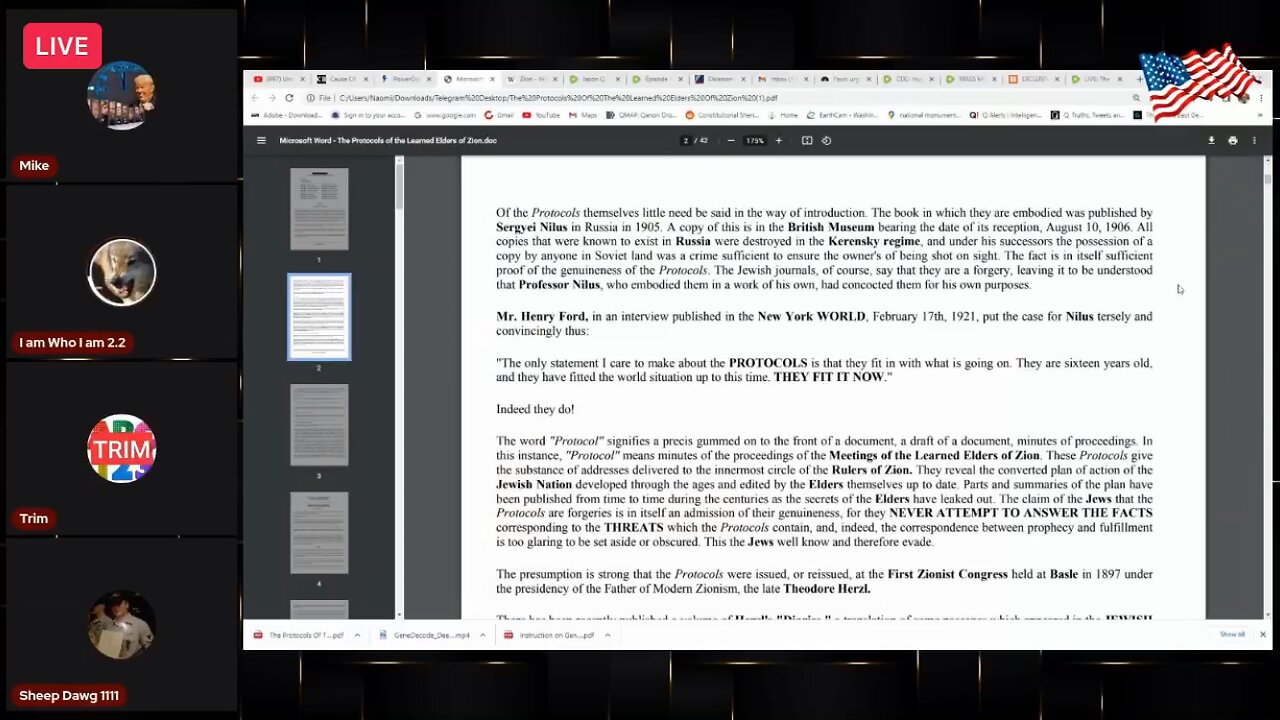Go forward in browser history
The image size is (1280, 720).
click(271, 98)
